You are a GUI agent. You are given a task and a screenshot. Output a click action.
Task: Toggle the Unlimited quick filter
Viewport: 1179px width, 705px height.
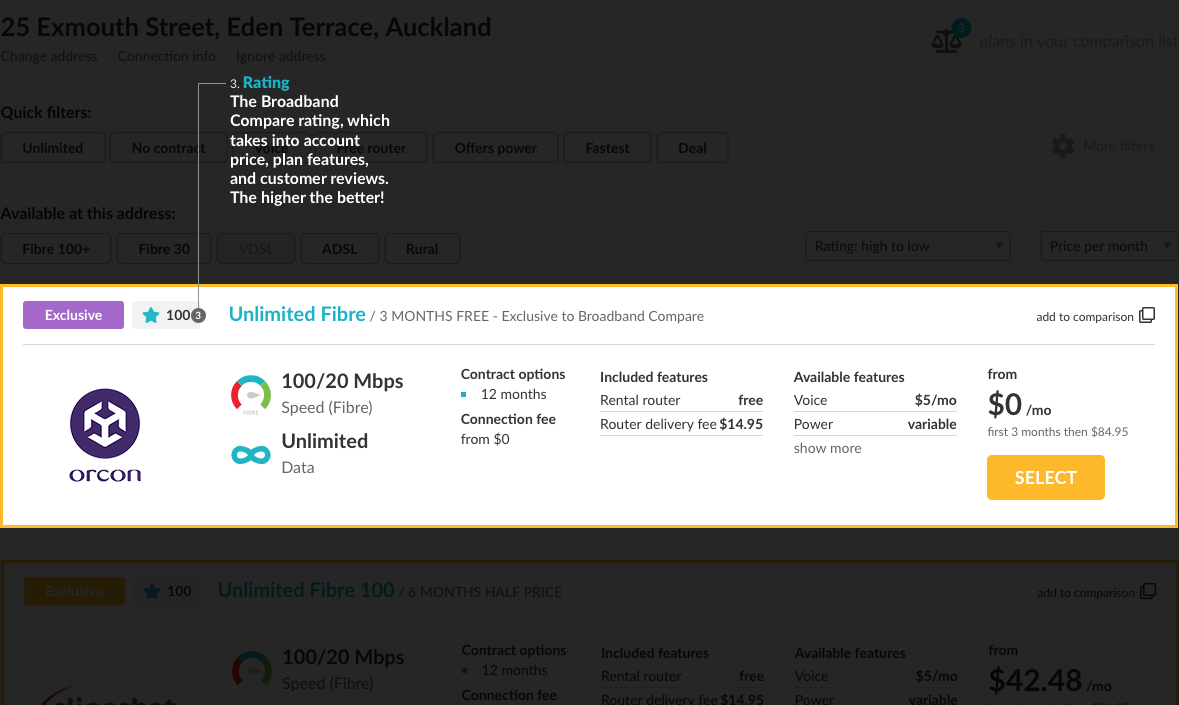pyautogui.click(x=53, y=148)
